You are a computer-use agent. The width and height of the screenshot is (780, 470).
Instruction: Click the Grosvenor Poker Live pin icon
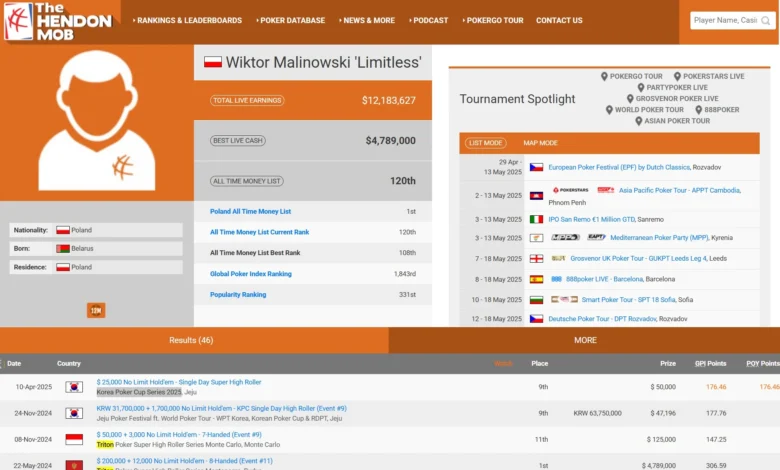click(630, 98)
